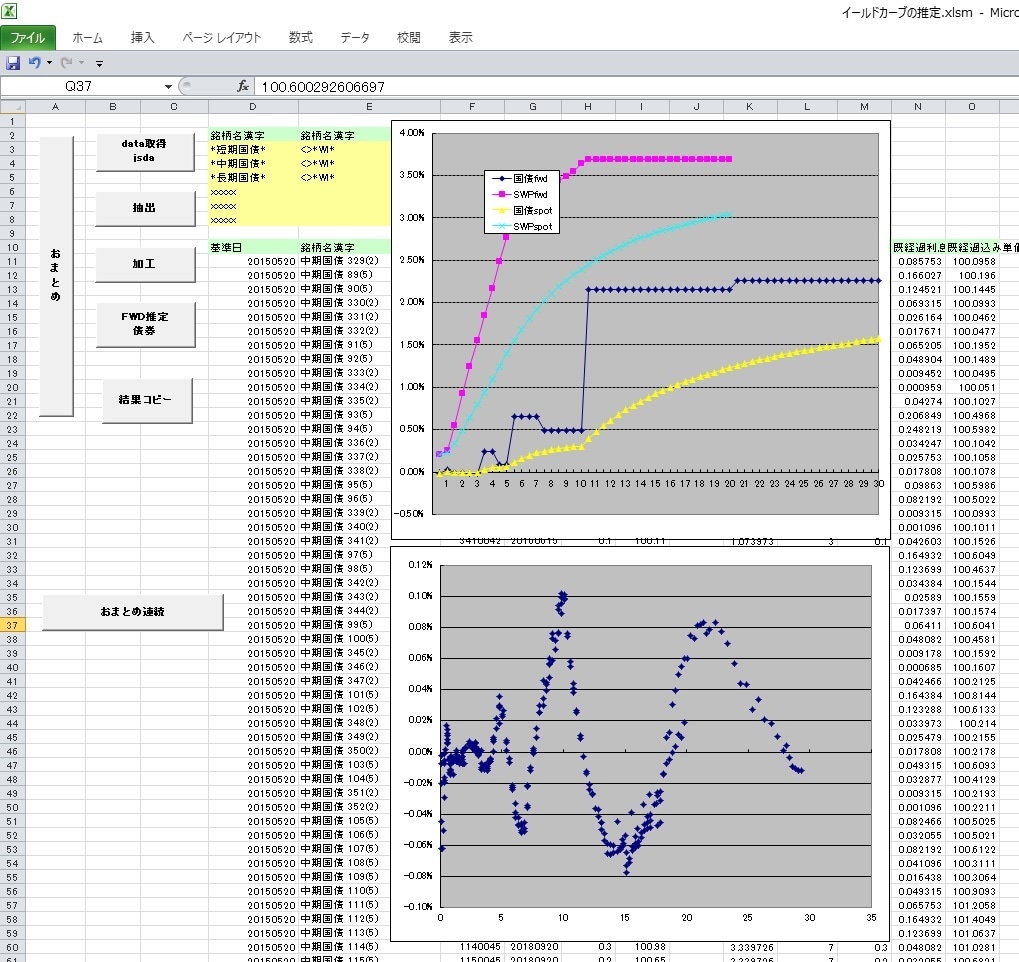The width and height of the screenshot is (1019, 962).
Task: Click the Excel application icon in title bar
Action: coord(9,10)
